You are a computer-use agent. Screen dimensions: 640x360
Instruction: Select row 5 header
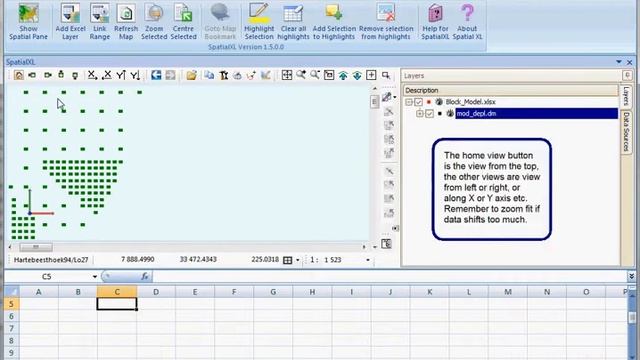point(11,304)
